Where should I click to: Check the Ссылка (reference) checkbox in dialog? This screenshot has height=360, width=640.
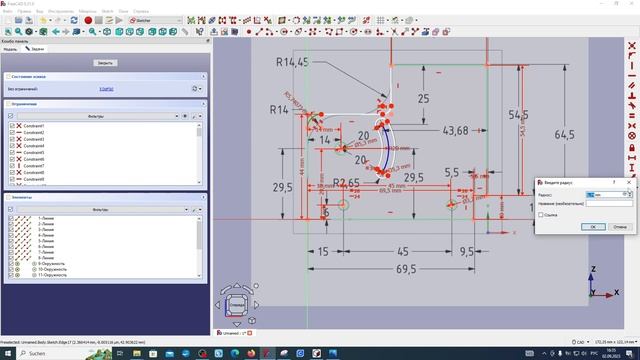(x=541, y=215)
